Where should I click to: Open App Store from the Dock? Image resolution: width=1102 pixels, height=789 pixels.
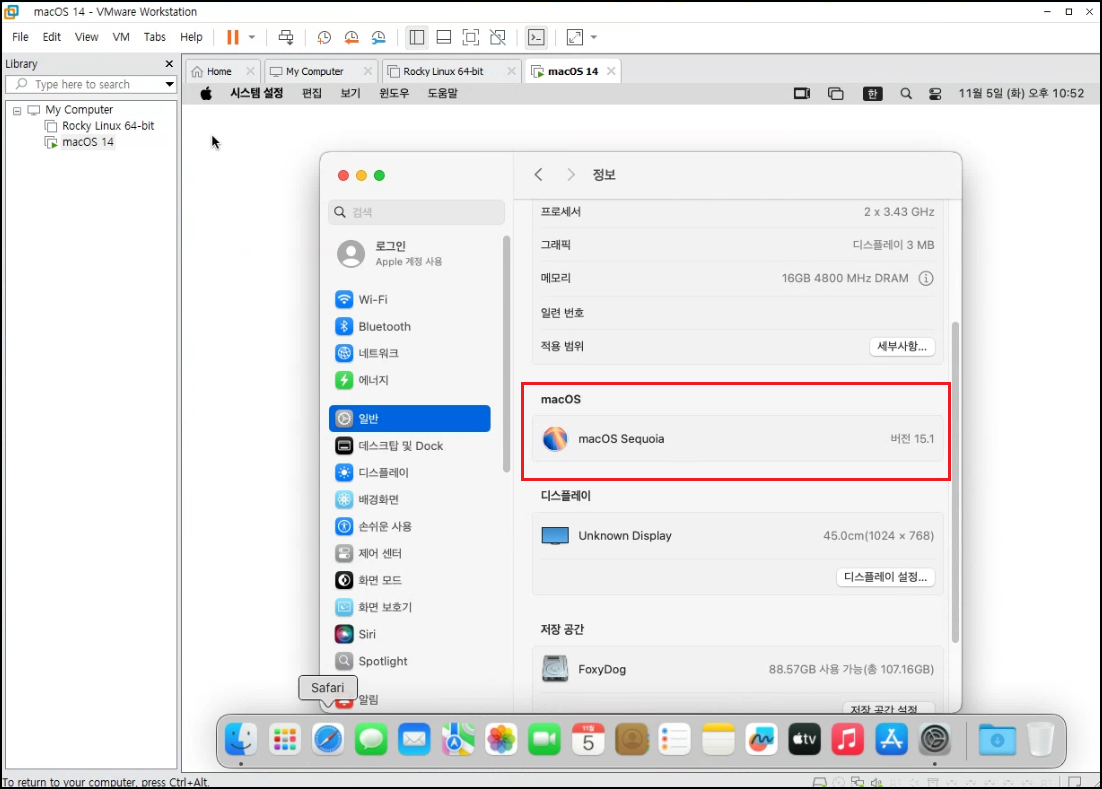tap(891, 739)
